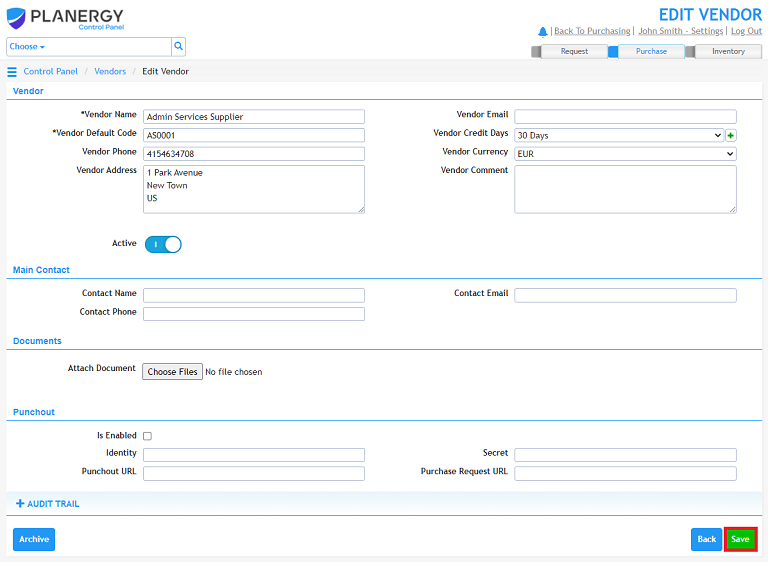The image size is (768, 562).
Task: Click the Vendor Default Code field
Action: 254,135
